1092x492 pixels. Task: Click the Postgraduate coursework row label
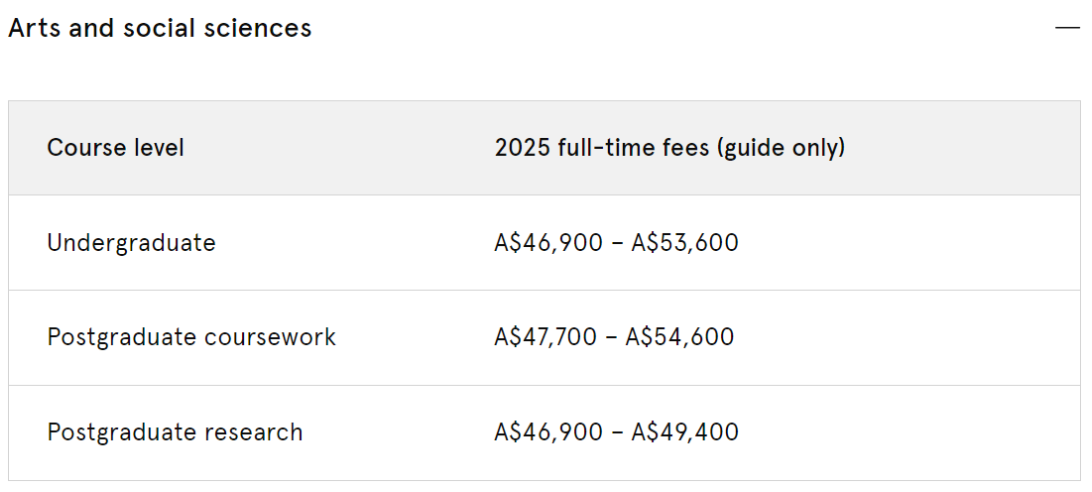(192, 337)
